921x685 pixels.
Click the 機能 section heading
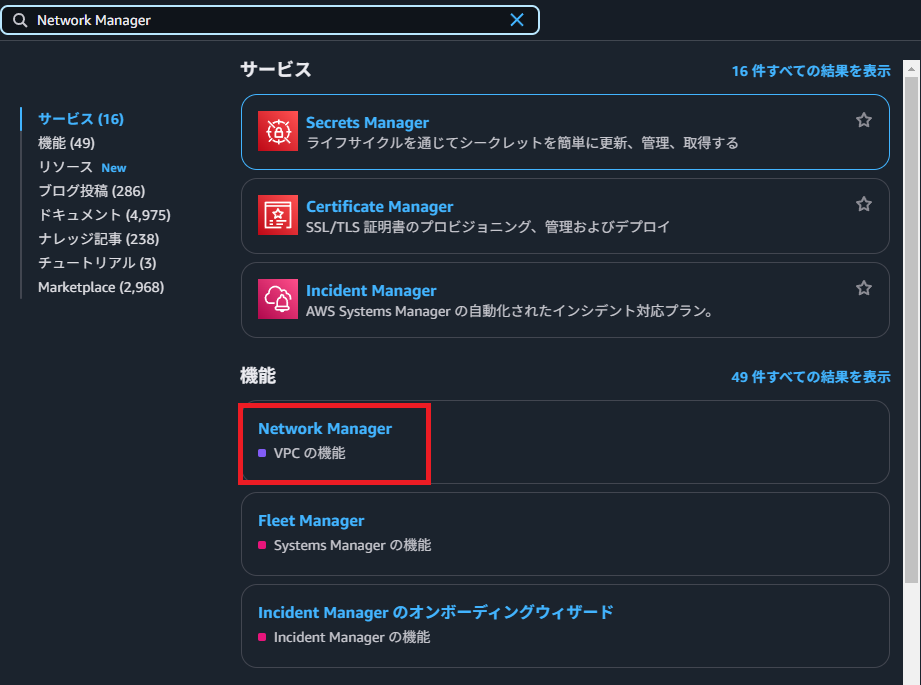click(258, 375)
